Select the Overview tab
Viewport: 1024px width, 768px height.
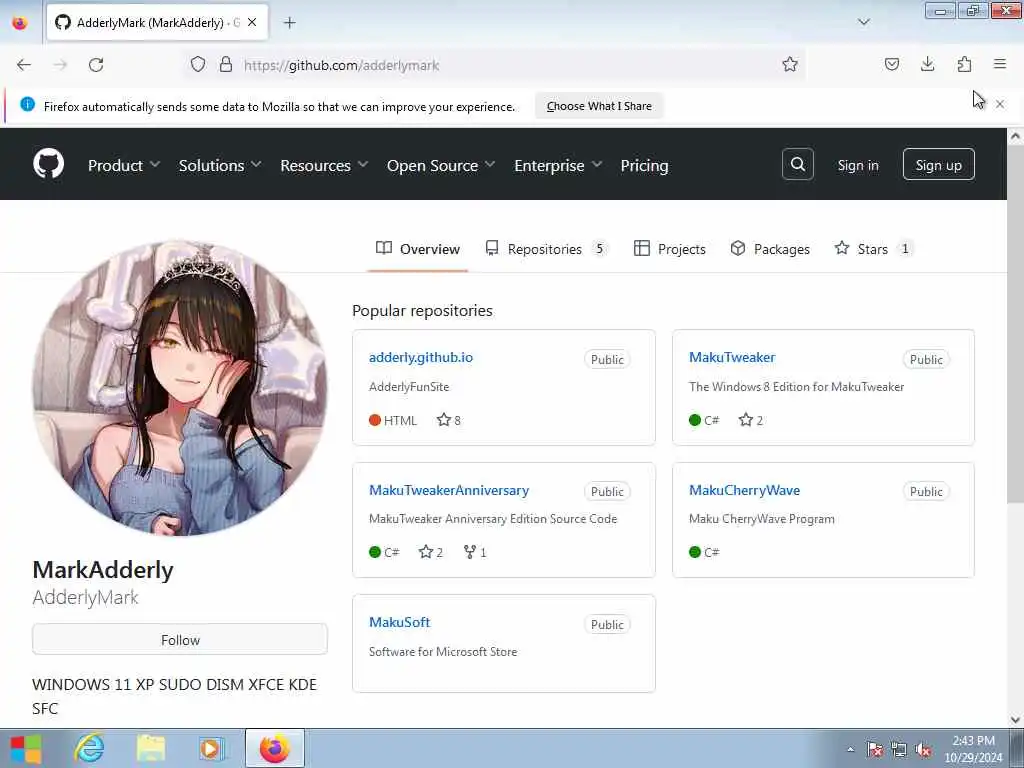point(418,249)
